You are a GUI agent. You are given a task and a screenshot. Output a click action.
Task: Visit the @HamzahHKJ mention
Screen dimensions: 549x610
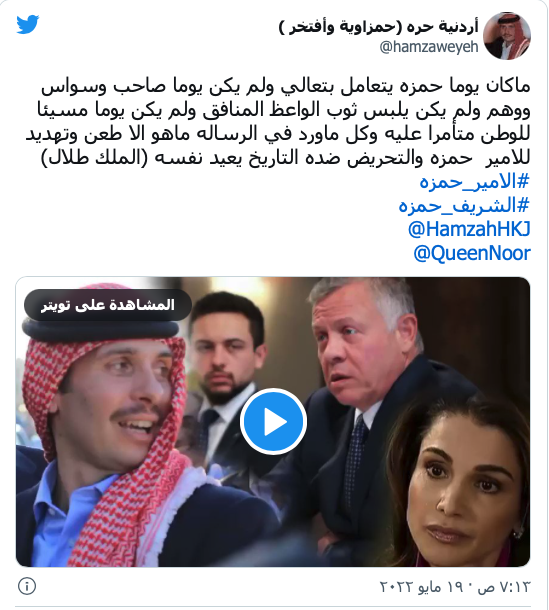(x=469, y=229)
